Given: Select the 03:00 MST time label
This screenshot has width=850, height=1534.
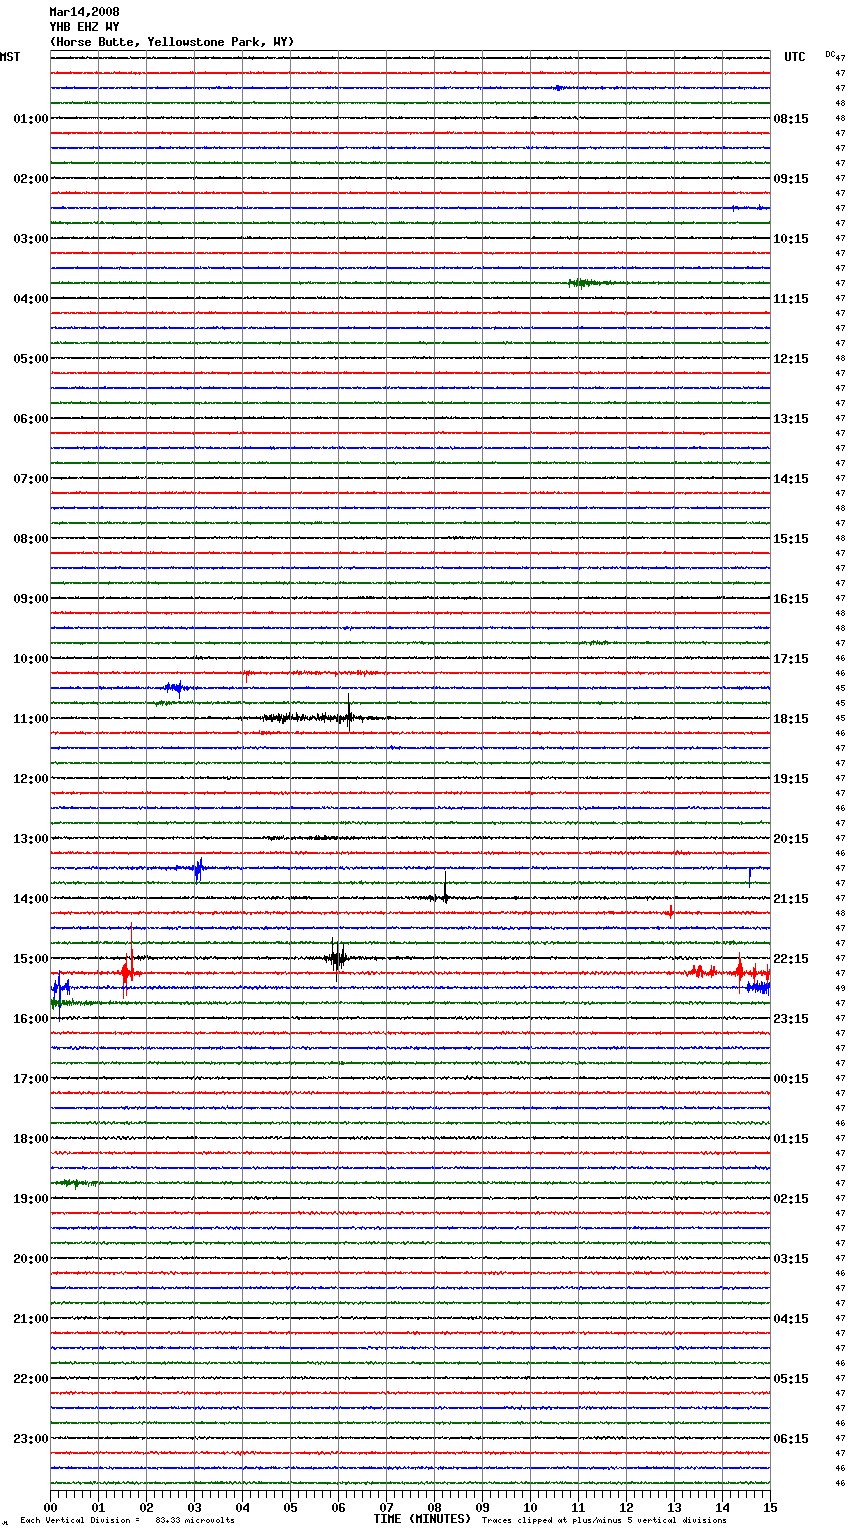Looking at the screenshot, I should pyautogui.click(x=31, y=239).
